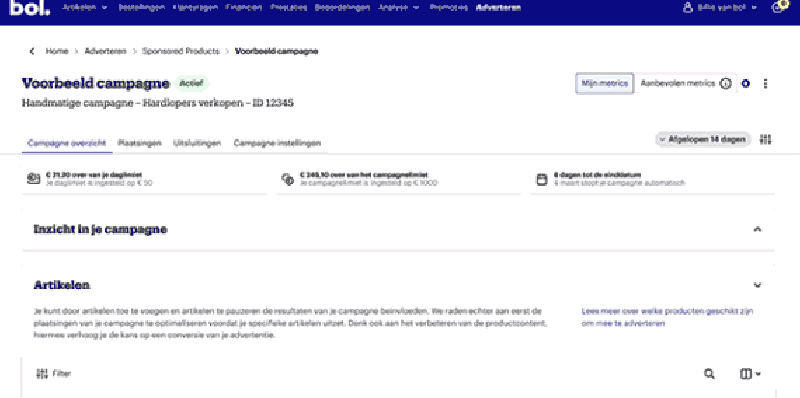Click the campagnelimiet coins icon
The image size is (800, 398).
[287, 179]
